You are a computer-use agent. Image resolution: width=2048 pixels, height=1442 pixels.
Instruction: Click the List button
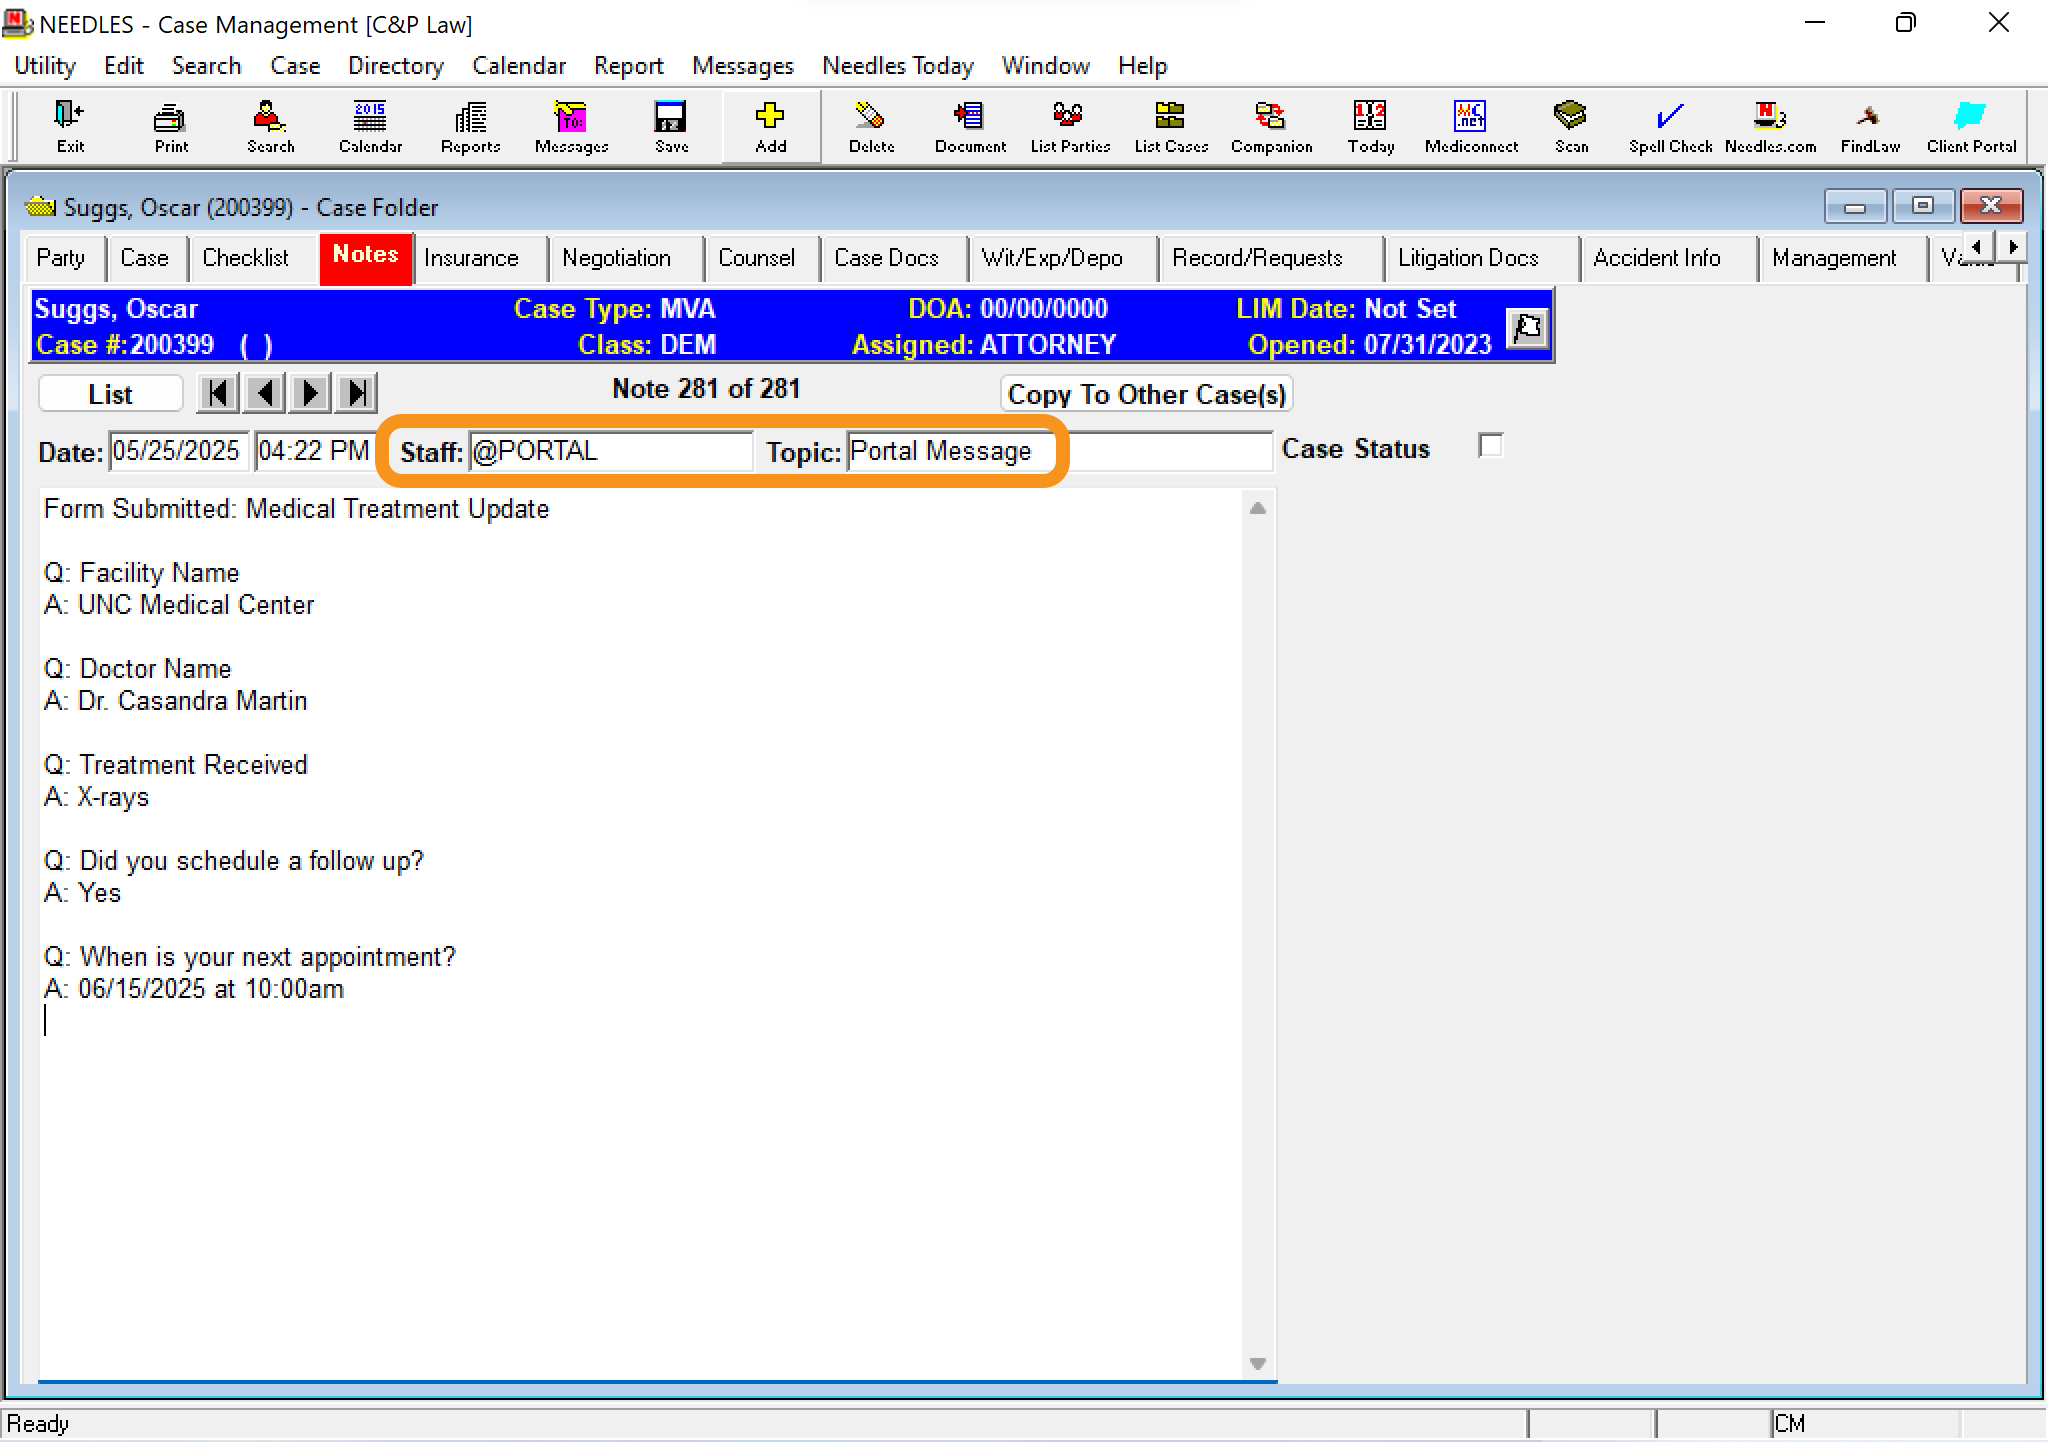coord(110,394)
